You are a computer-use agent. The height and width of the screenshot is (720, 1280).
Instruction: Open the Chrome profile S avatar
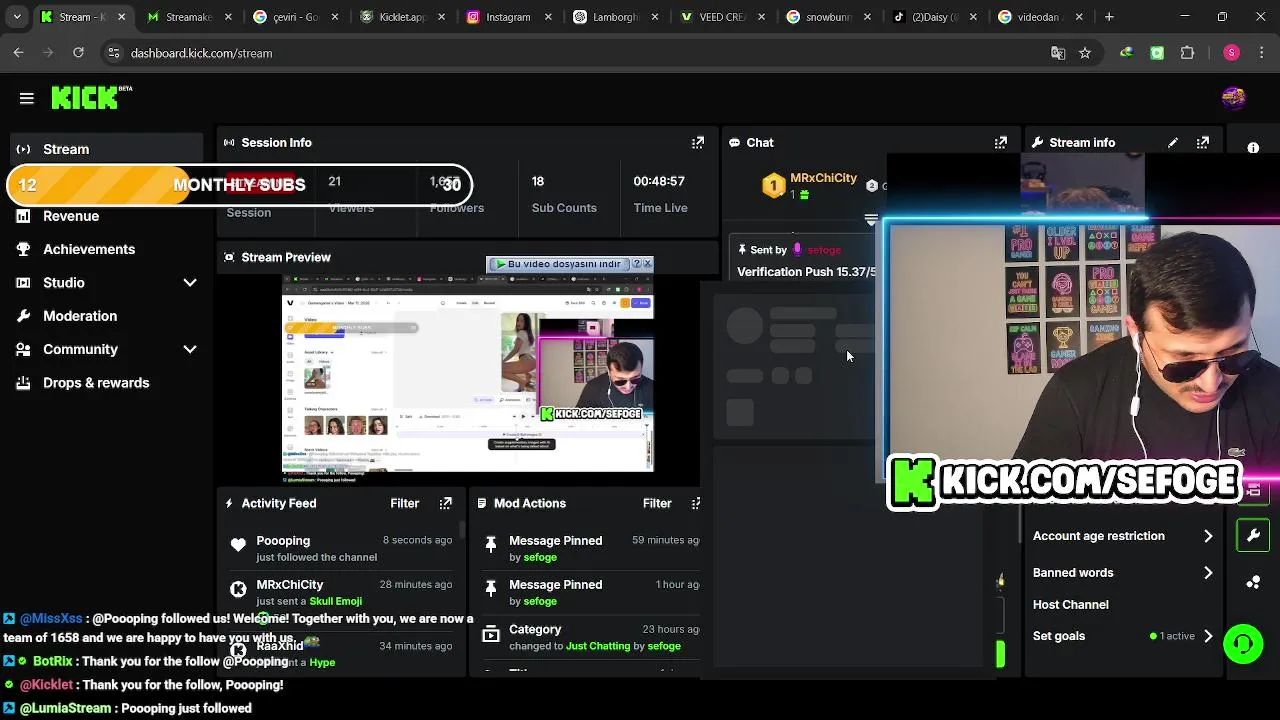coord(1231,53)
